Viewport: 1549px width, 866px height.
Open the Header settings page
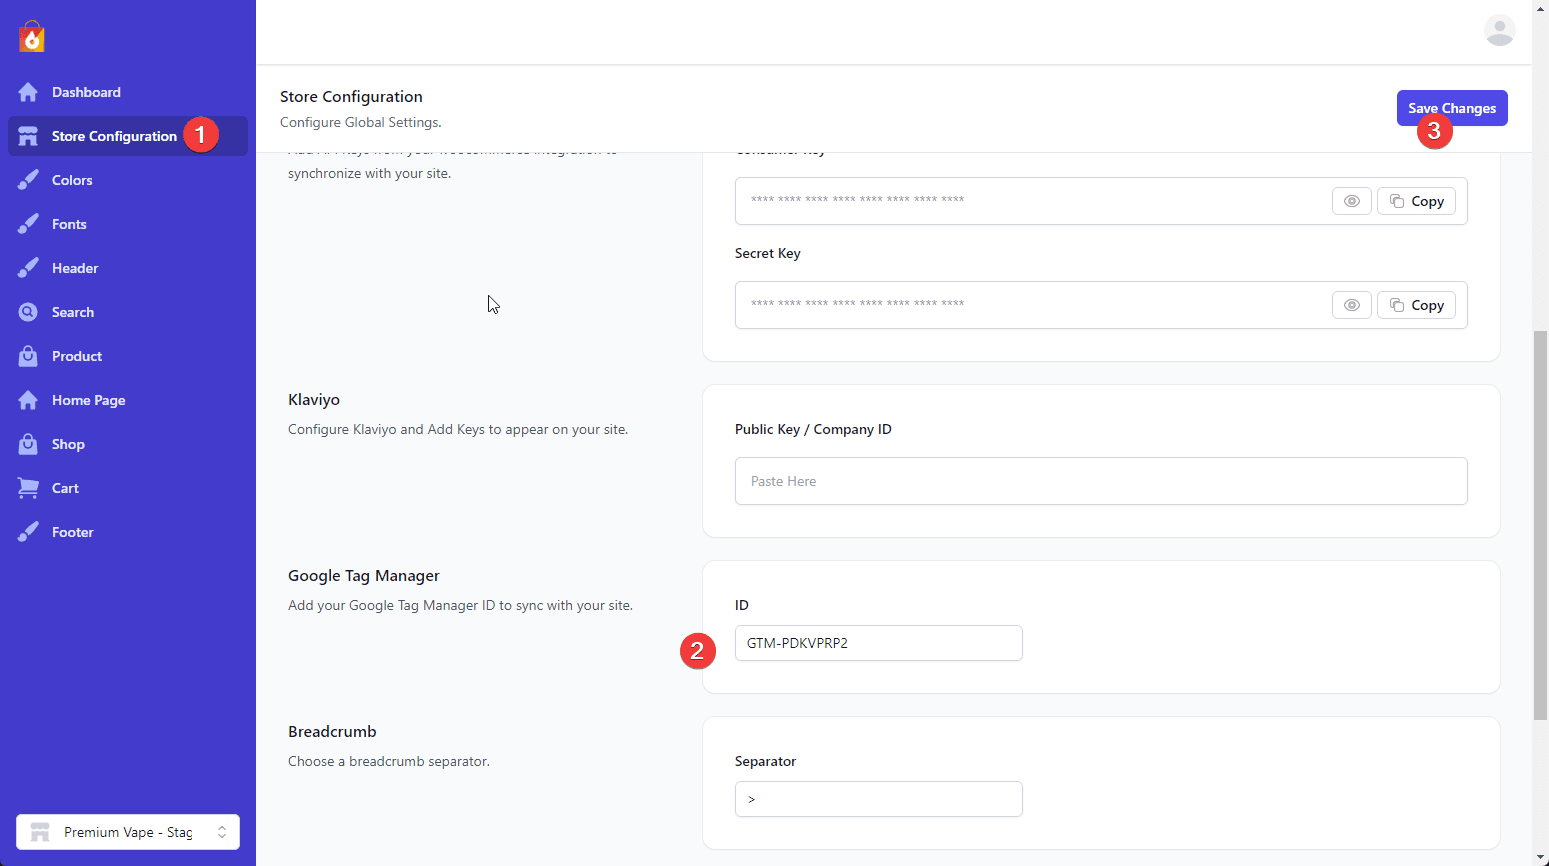pyautogui.click(x=128, y=268)
